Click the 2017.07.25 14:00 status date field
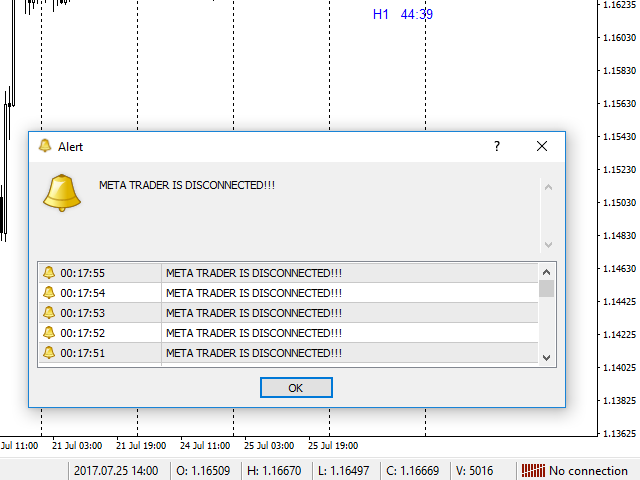The width and height of the screenshot is (640, 480). pos(113,471)
